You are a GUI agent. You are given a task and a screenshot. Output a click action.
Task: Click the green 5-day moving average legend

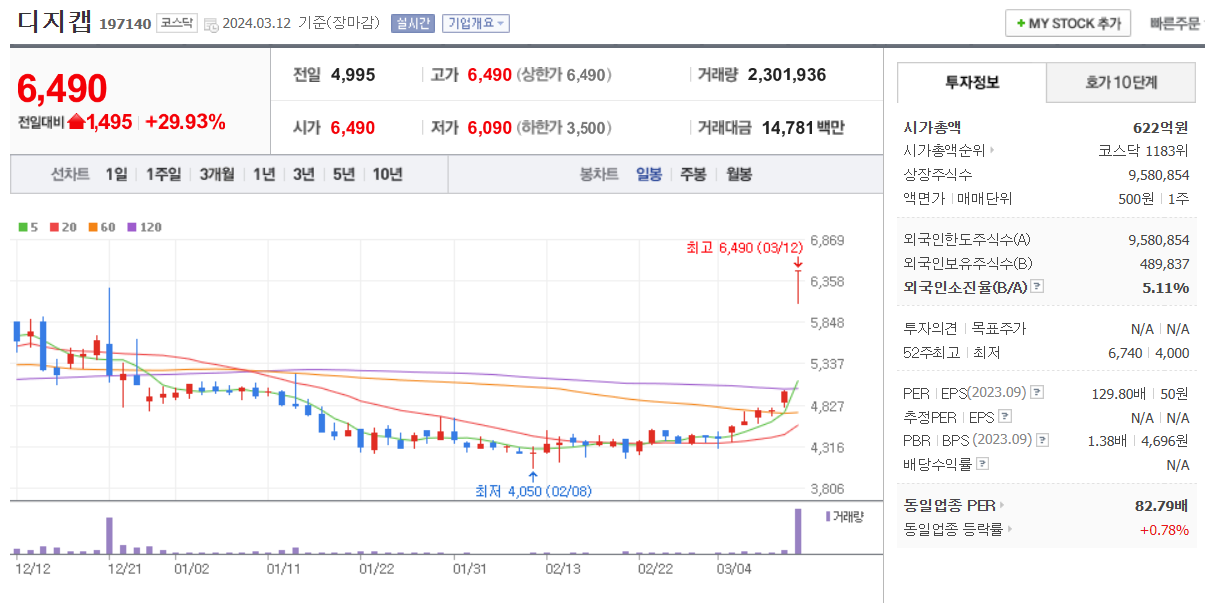pos(28,227)
